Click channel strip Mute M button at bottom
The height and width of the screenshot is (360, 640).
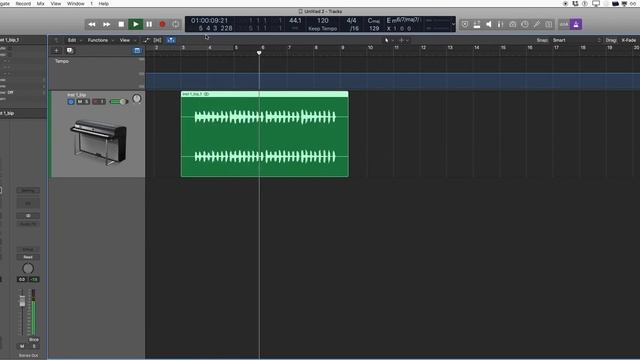22,346
